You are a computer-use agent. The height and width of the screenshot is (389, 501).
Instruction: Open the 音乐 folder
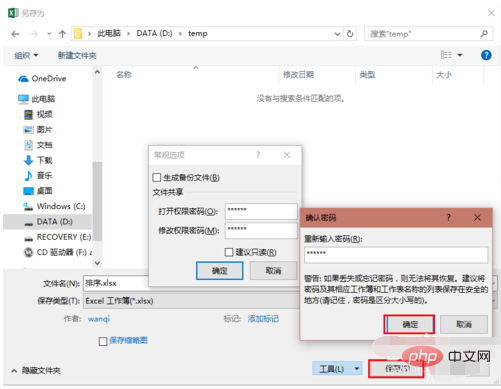pyautogui.click(x=38, y=176)
